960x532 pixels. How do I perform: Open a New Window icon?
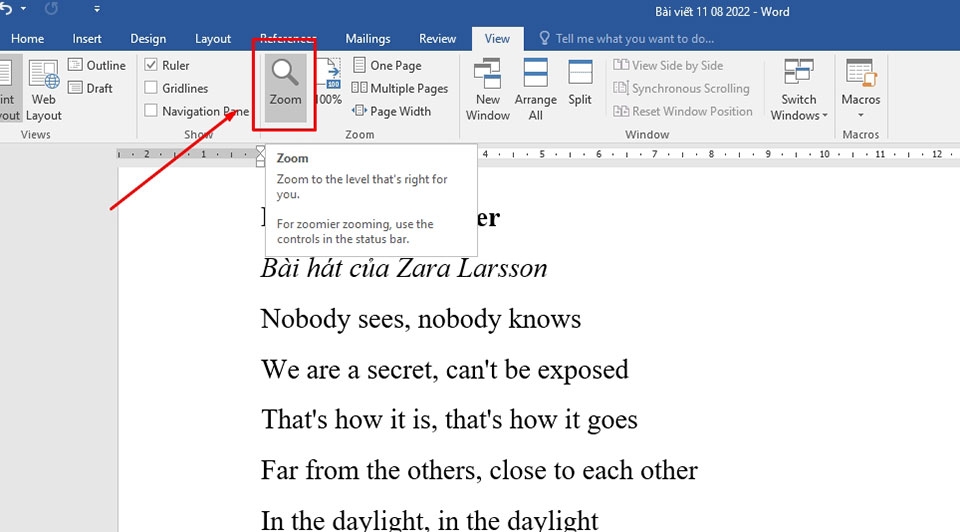point(487,90)
